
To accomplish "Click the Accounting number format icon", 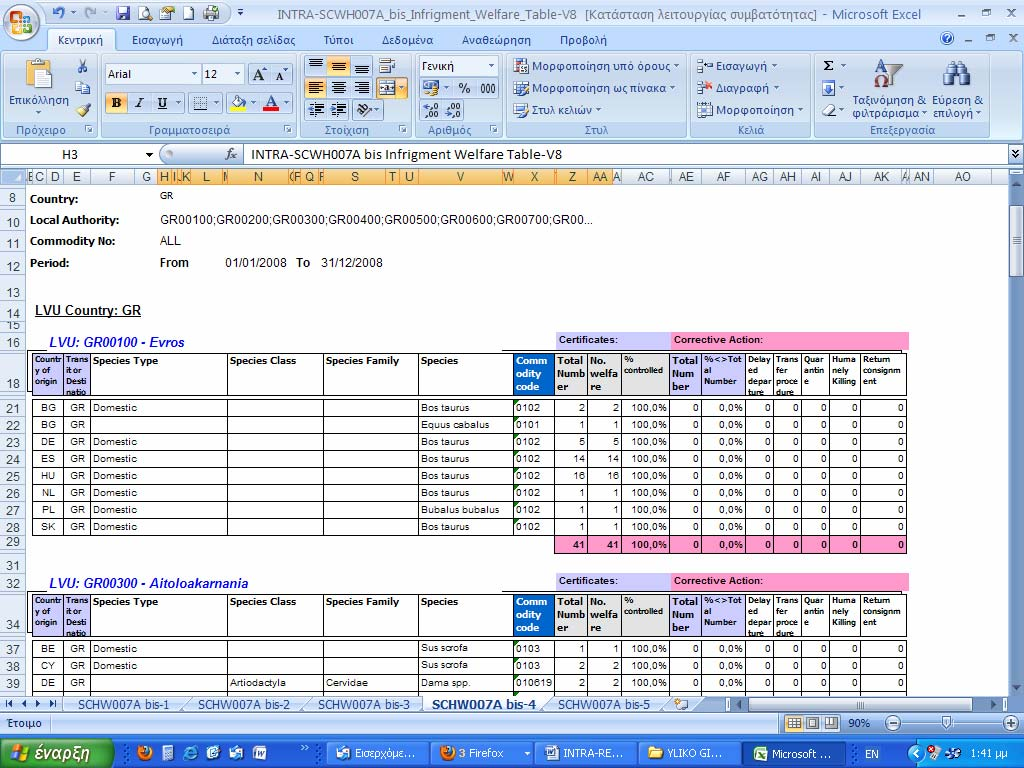I will (x=430, y=88).
